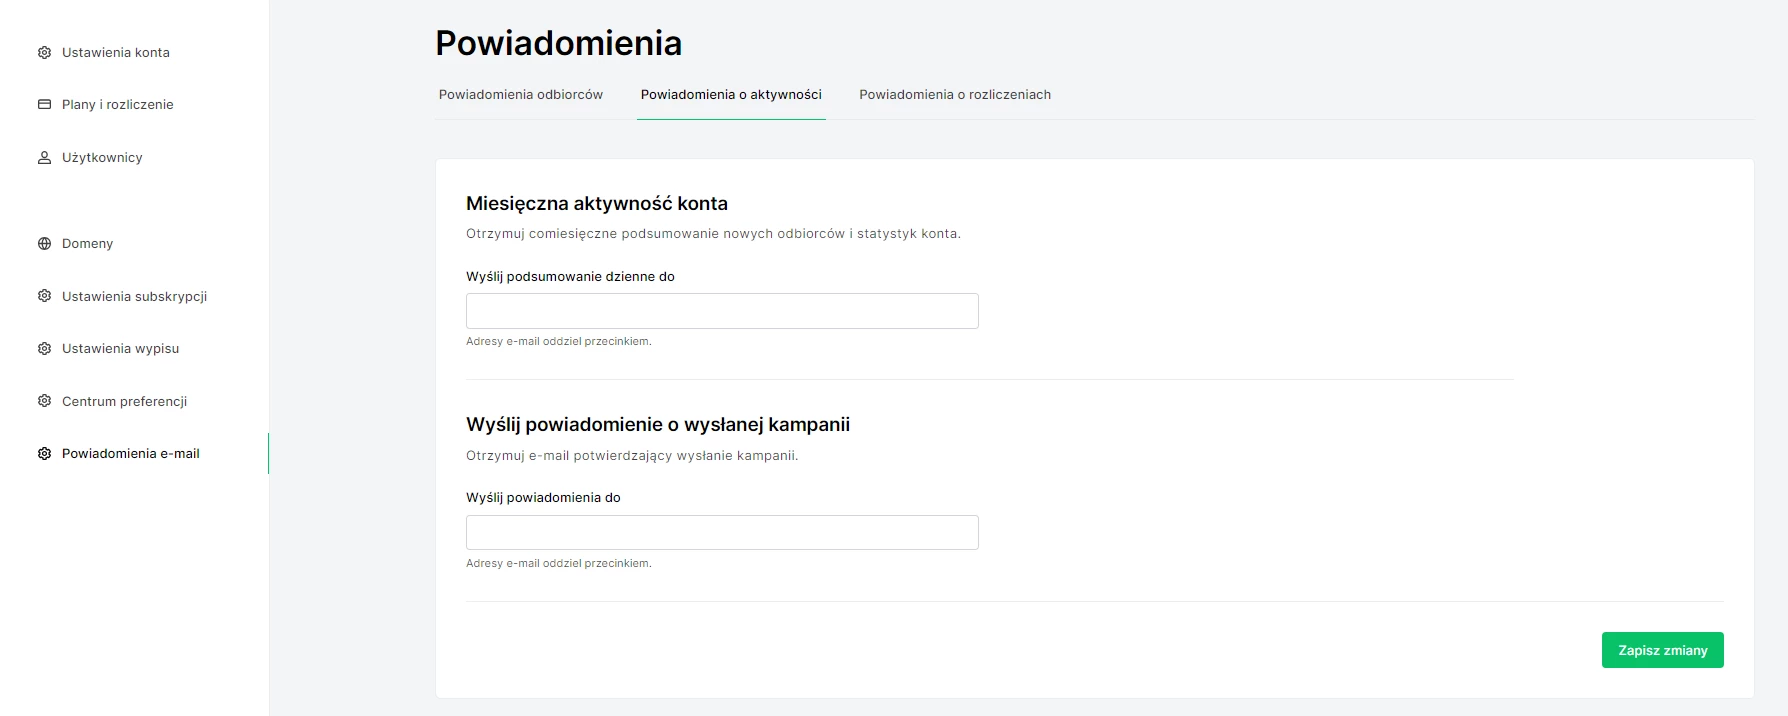Click the gear icon beside Ustawienia konta
This screenshot has height=716, width=1788.
pos(44,52)
